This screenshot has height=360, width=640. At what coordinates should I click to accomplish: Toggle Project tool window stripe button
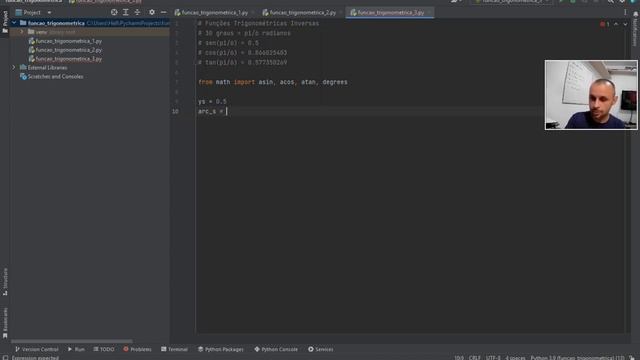point(5,22)
